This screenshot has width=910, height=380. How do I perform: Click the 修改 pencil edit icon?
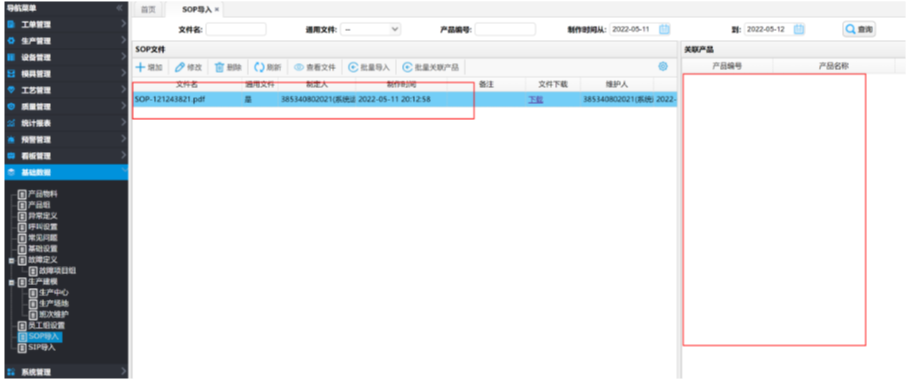coord(180,67)
